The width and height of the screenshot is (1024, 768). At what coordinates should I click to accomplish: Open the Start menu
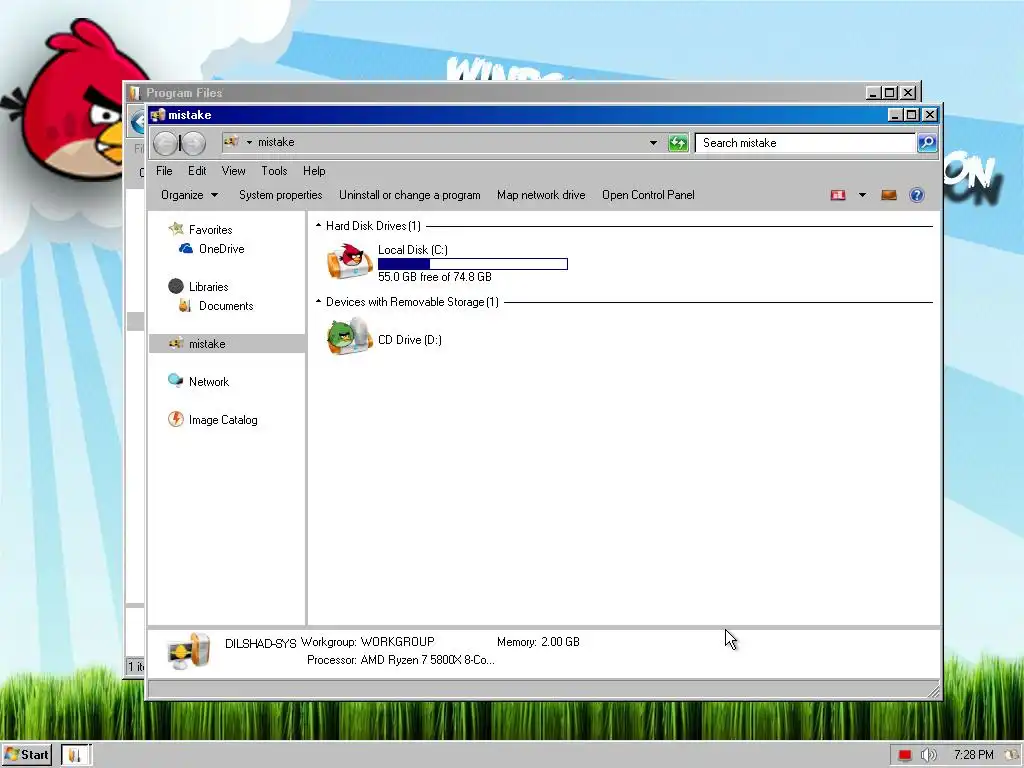click(x=26, y=755)
